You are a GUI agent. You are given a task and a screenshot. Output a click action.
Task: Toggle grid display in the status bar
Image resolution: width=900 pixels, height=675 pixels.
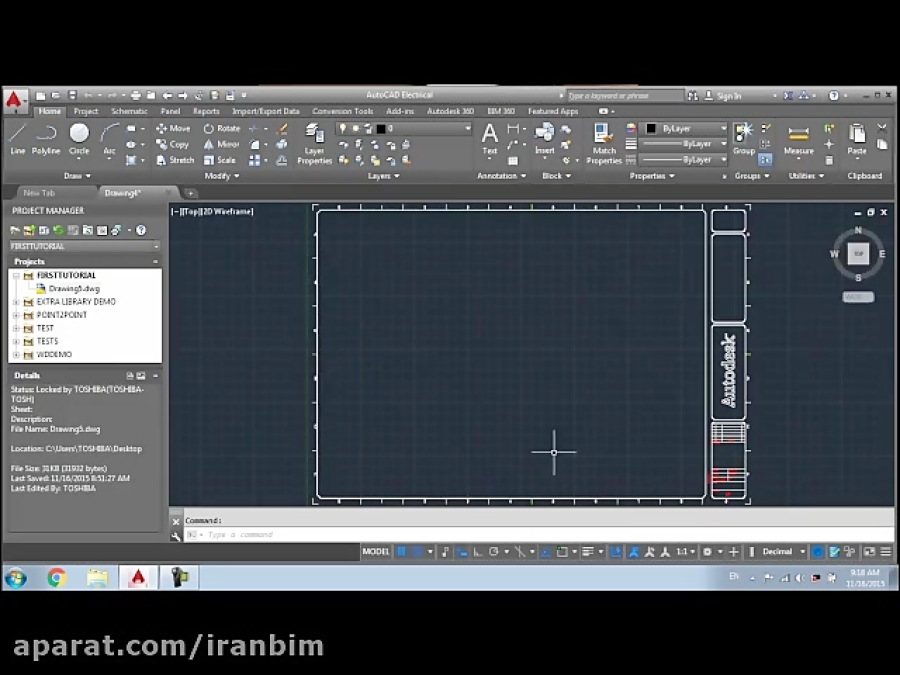pos(400,551)
